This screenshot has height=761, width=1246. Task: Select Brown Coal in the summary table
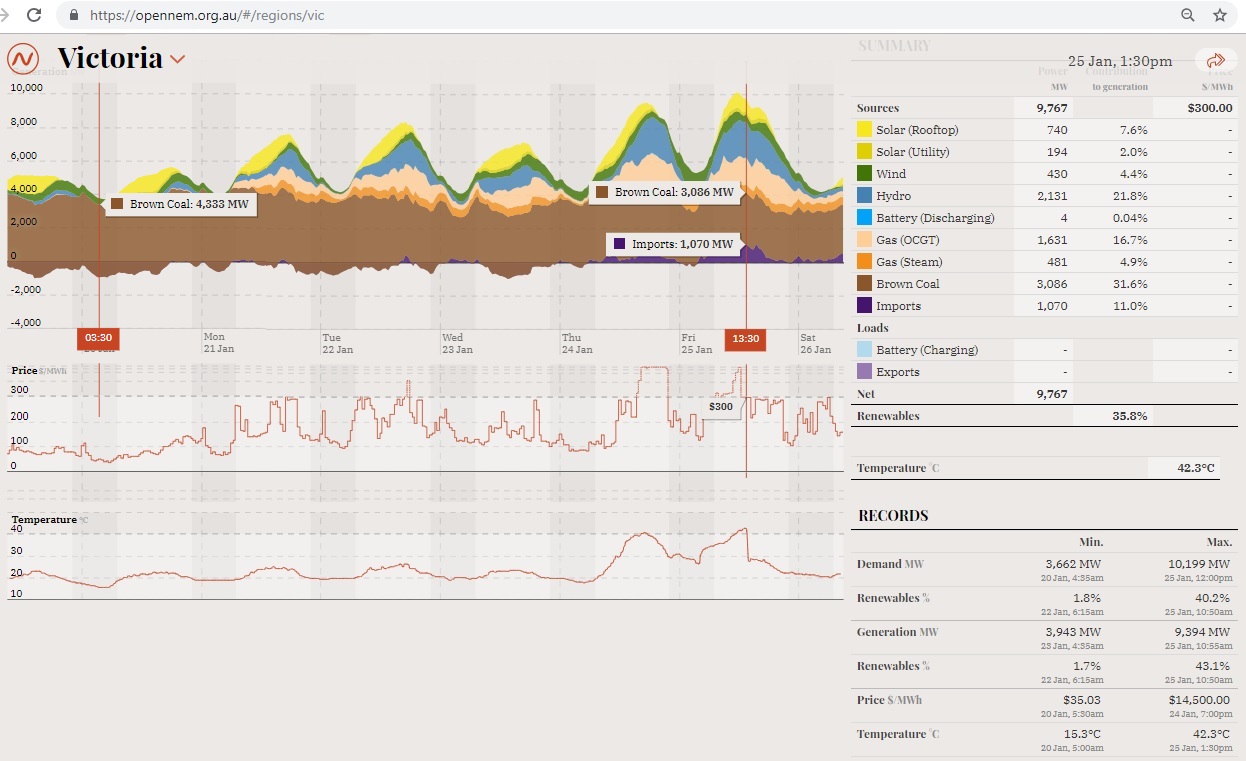[908, 284]
